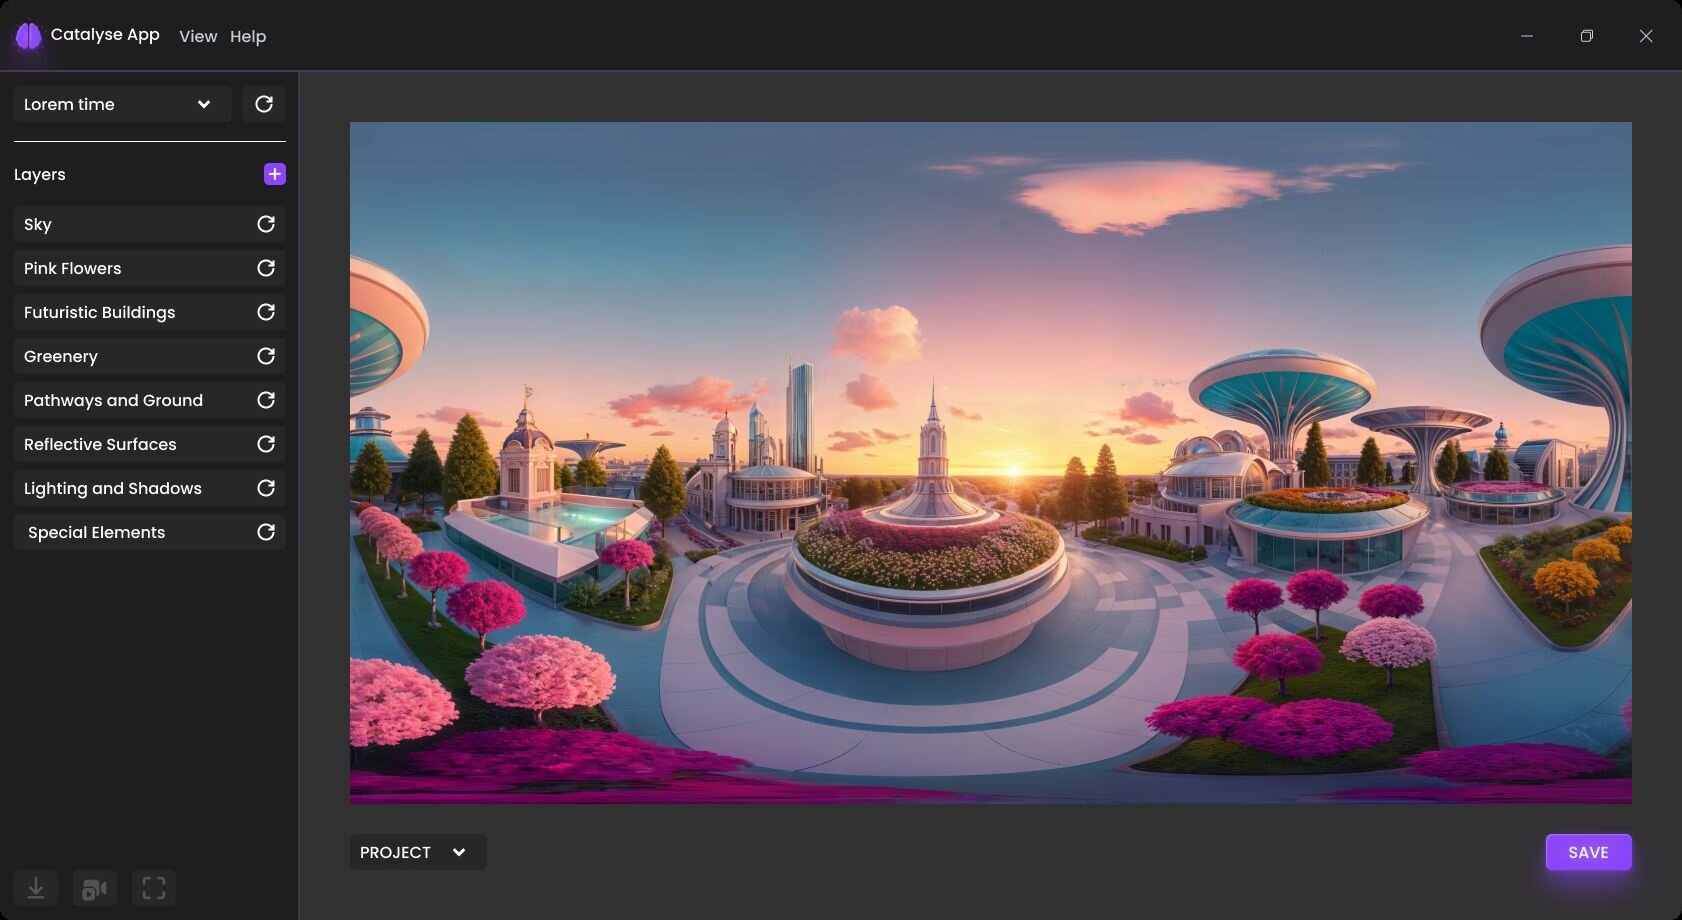Regenerate the Greenery layer
Screen dimensions: 1682x920
266,356
